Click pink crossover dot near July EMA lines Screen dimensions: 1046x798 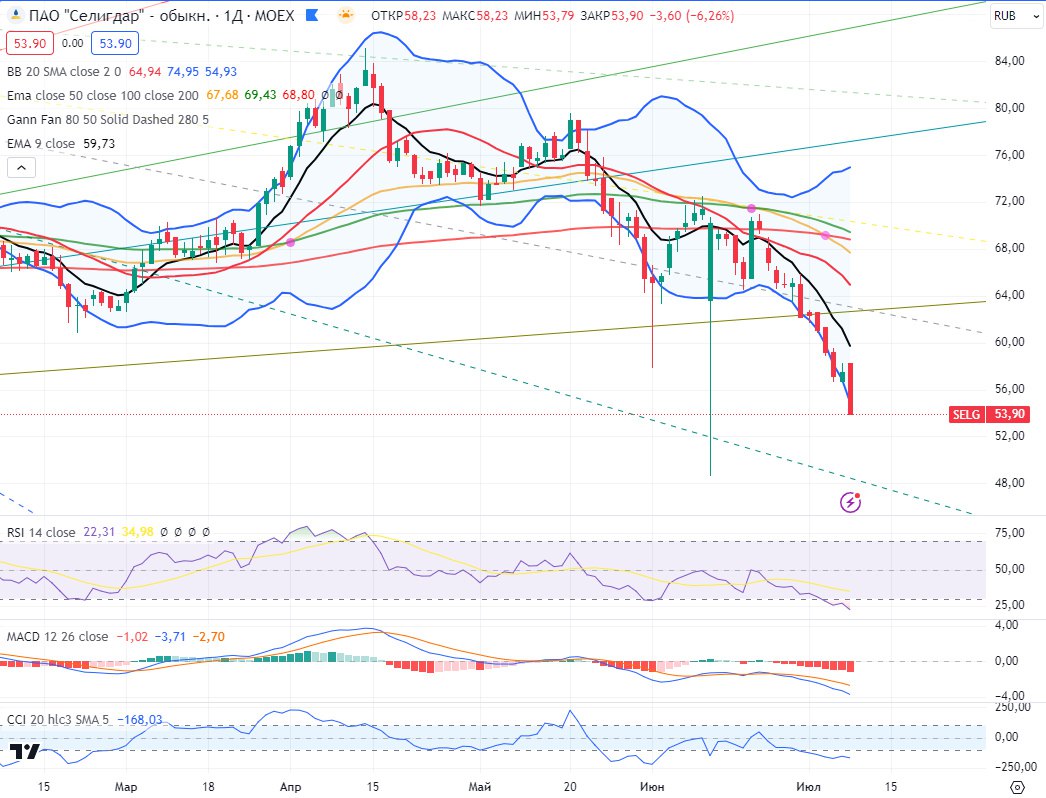(x=825, y=236)
